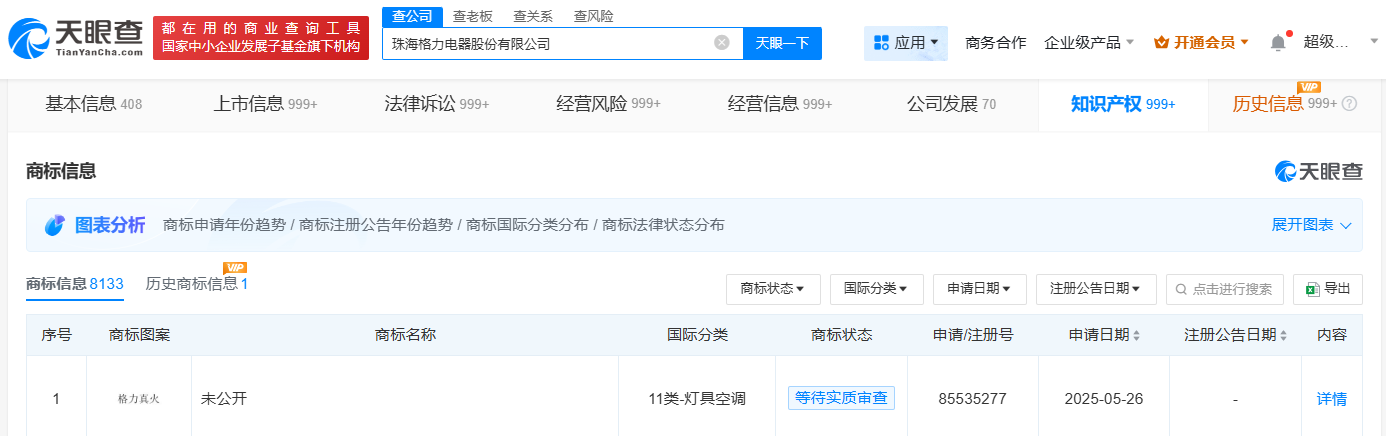The image size is (1386, 436).
Task: Open 商务合作 link
Action: click(x=995, y=43)
